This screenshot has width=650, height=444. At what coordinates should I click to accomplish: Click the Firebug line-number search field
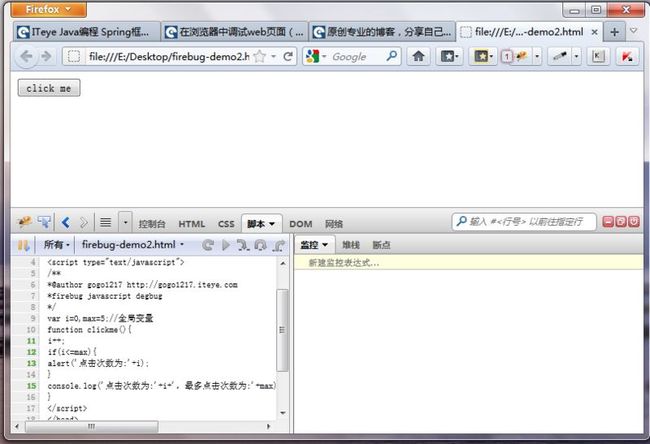coord(524,222)
